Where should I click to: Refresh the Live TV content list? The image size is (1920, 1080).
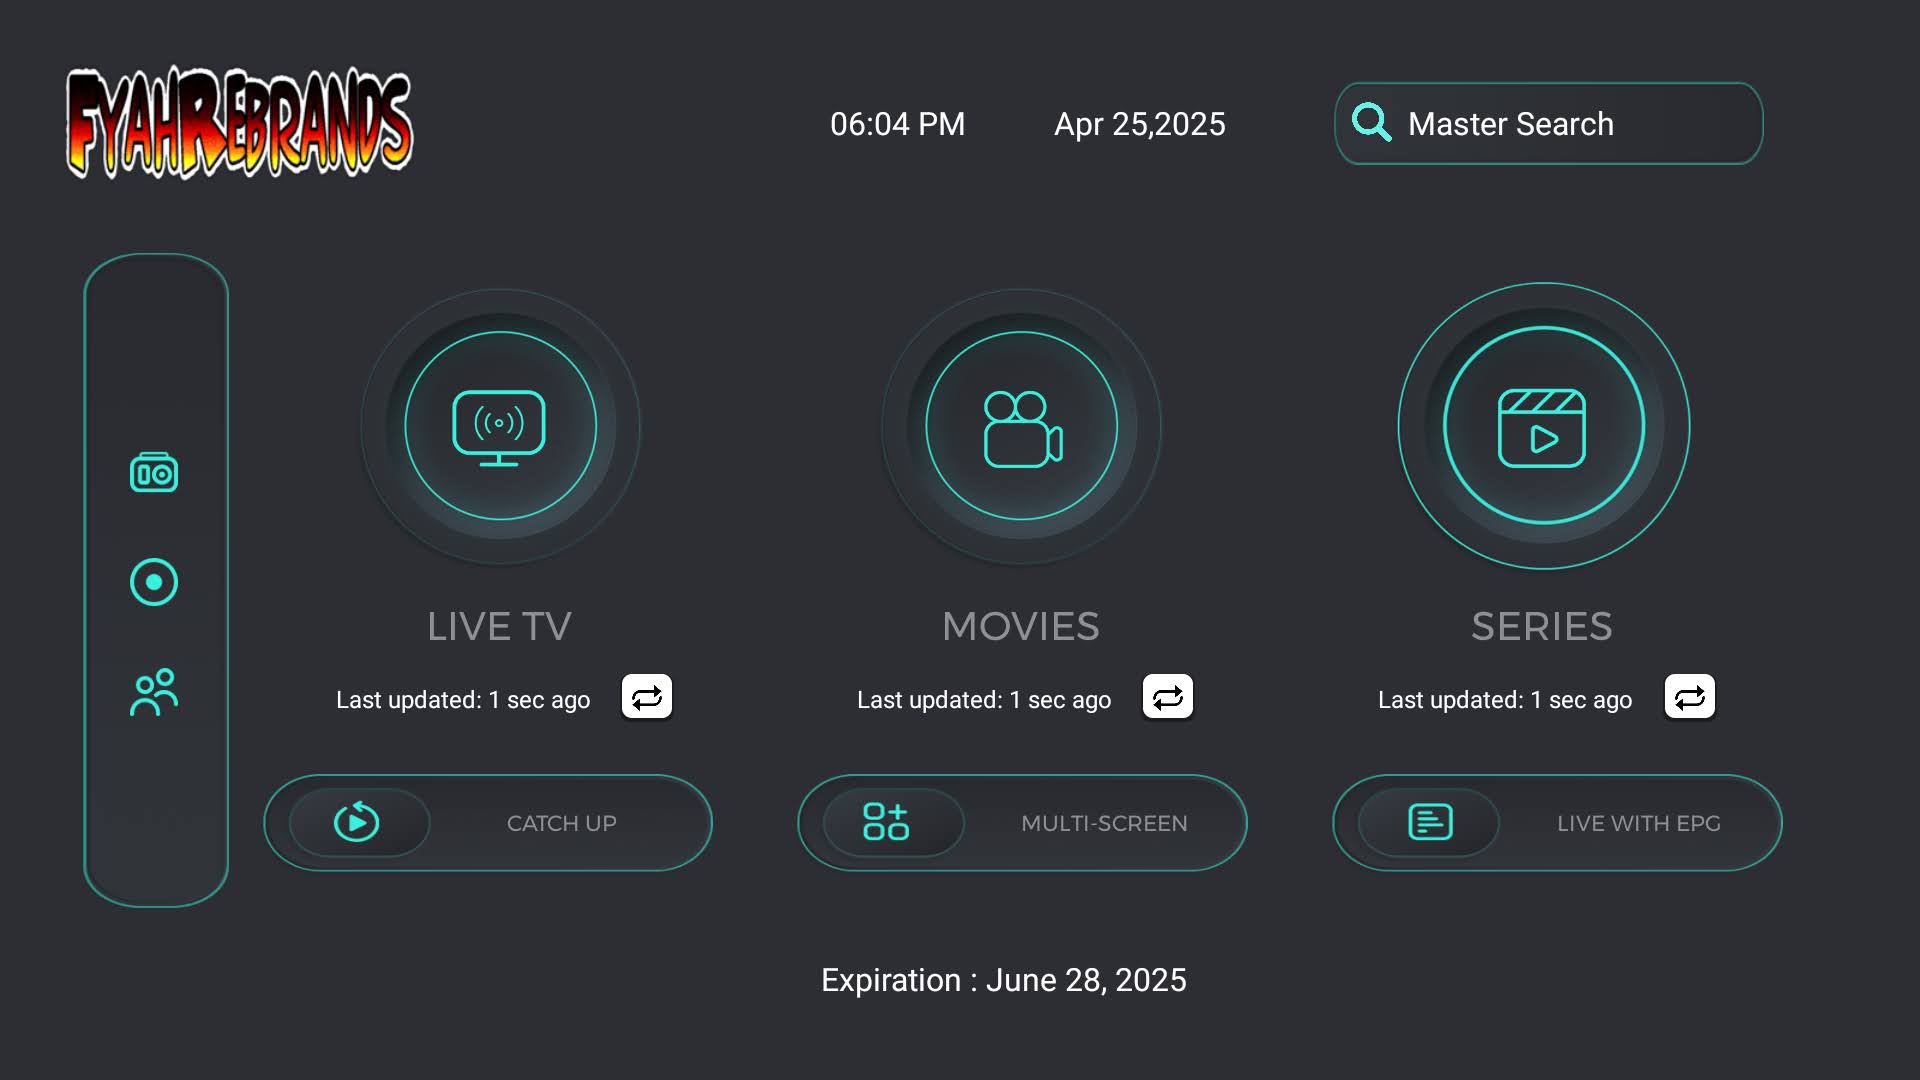click(x=647, y=697)
